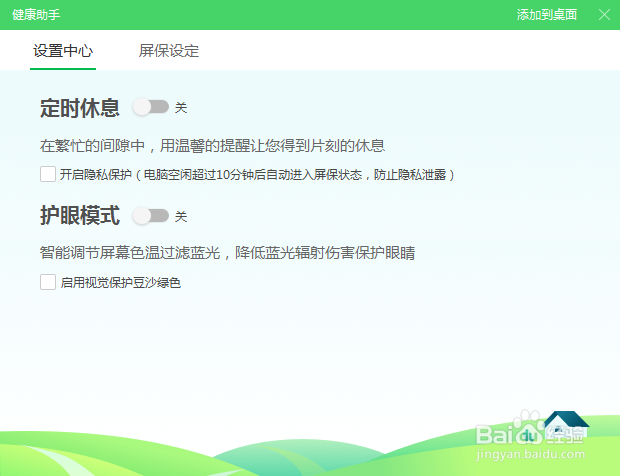Close the 健康助手 window

click(604, 15)
